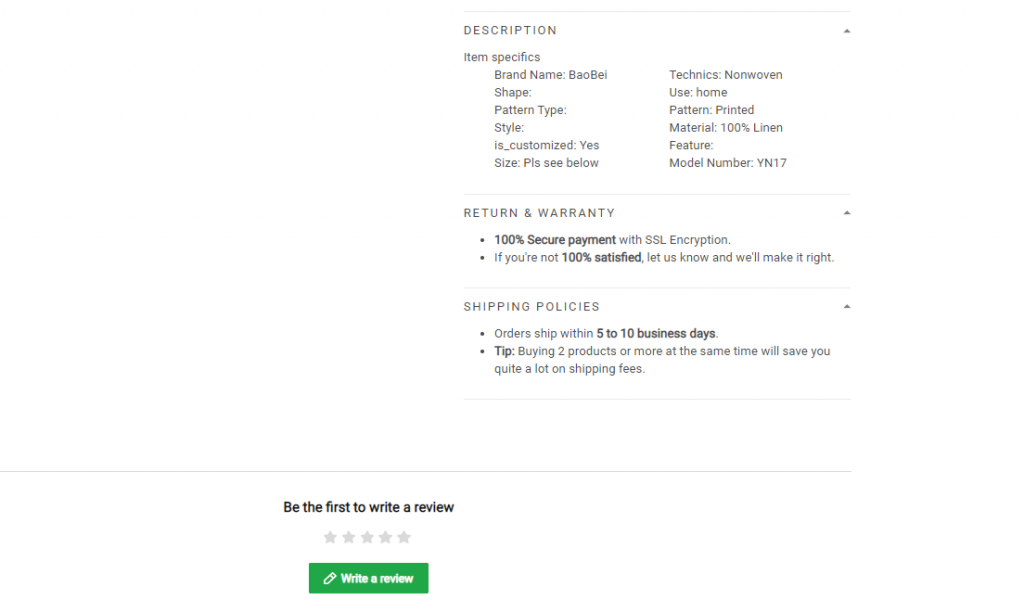
Task: Click the Material: 100% Linen text
Action: [726, 127]
